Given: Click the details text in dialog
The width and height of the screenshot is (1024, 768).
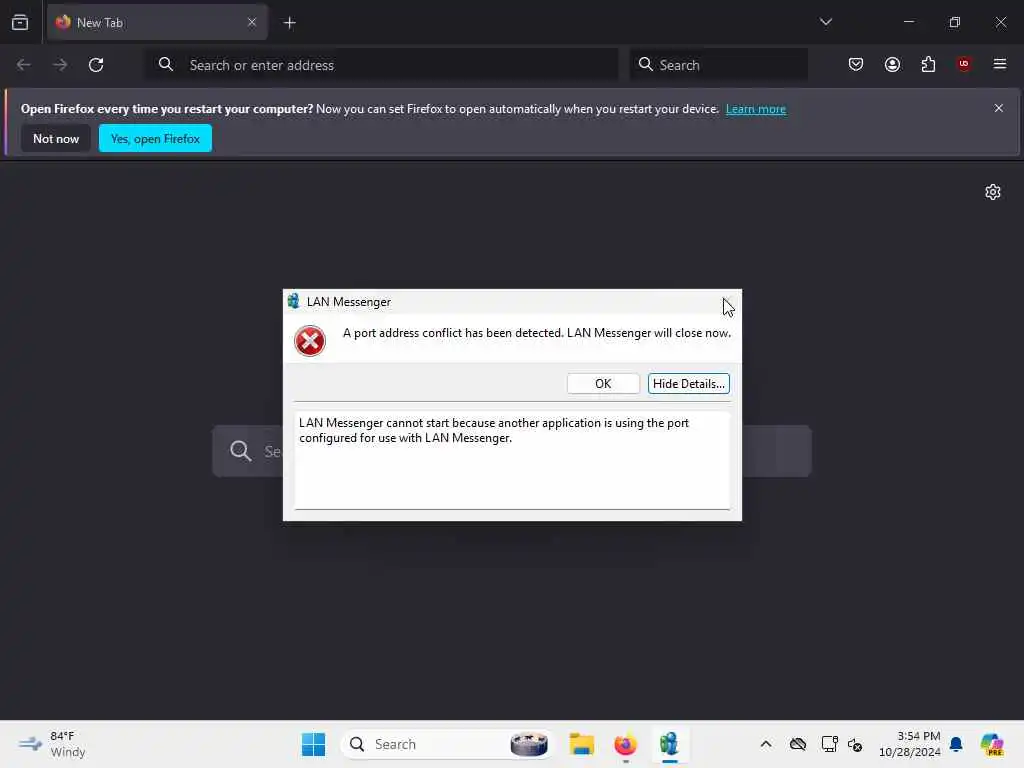Looking at the screenshot, I should pos(494,430).
